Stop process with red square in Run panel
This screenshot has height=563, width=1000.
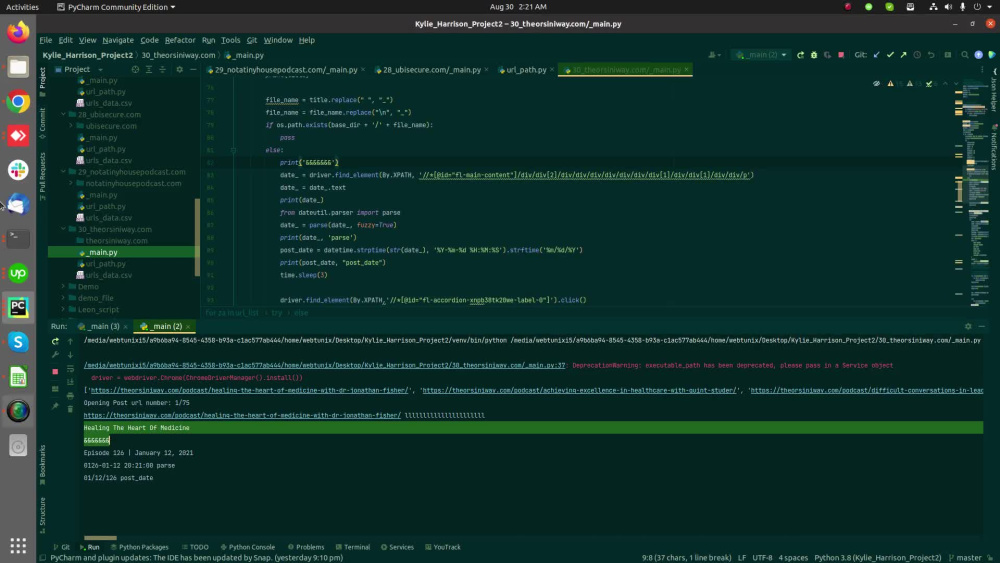tap(55, 371)
